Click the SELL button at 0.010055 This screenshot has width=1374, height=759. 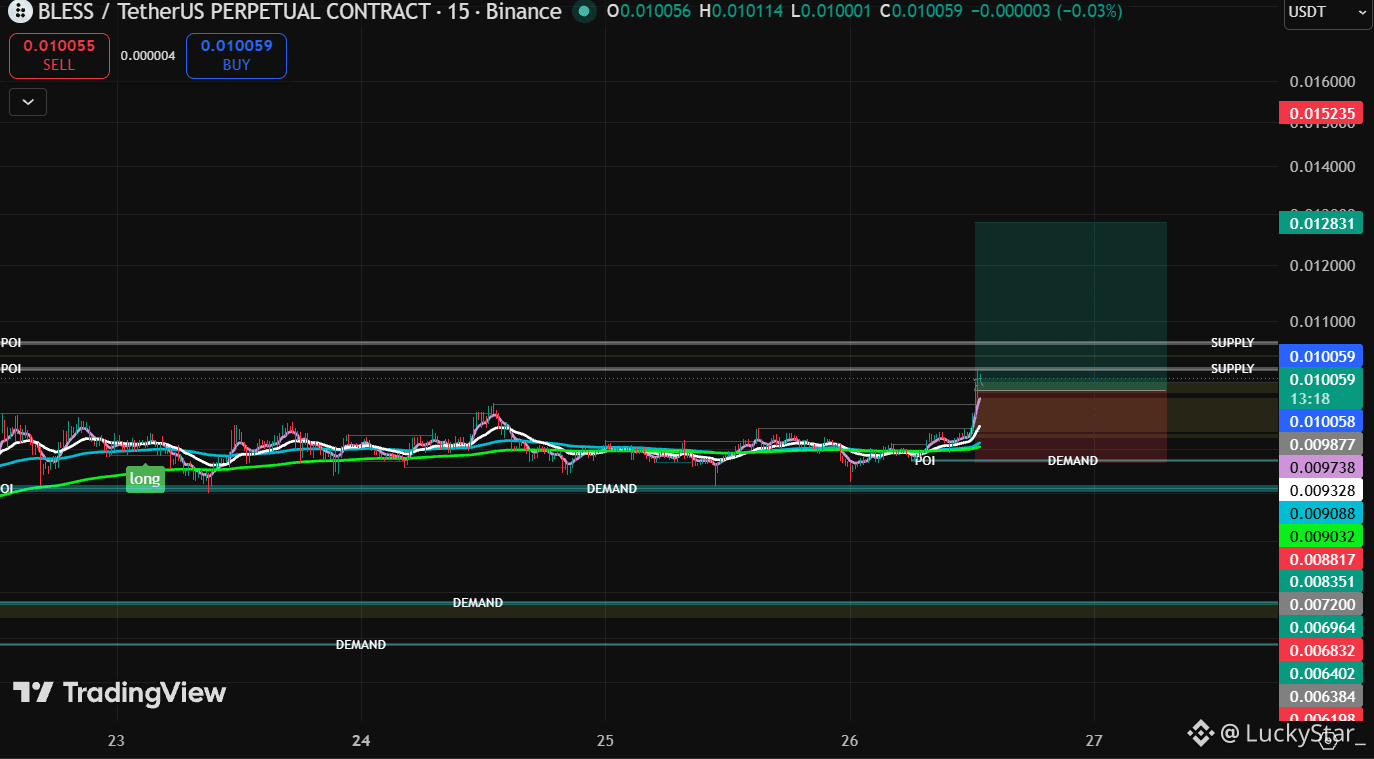pyautogui.click(x=59, y=56)
